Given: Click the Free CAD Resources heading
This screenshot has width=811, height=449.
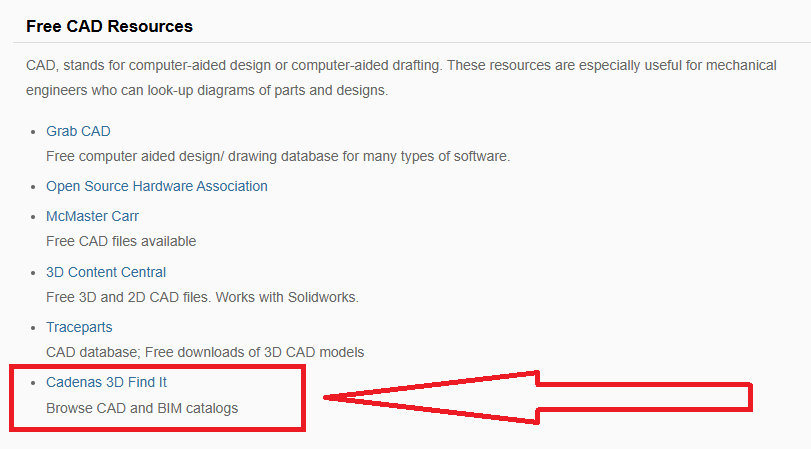Looking at the screenshot, I should [109, 26].
